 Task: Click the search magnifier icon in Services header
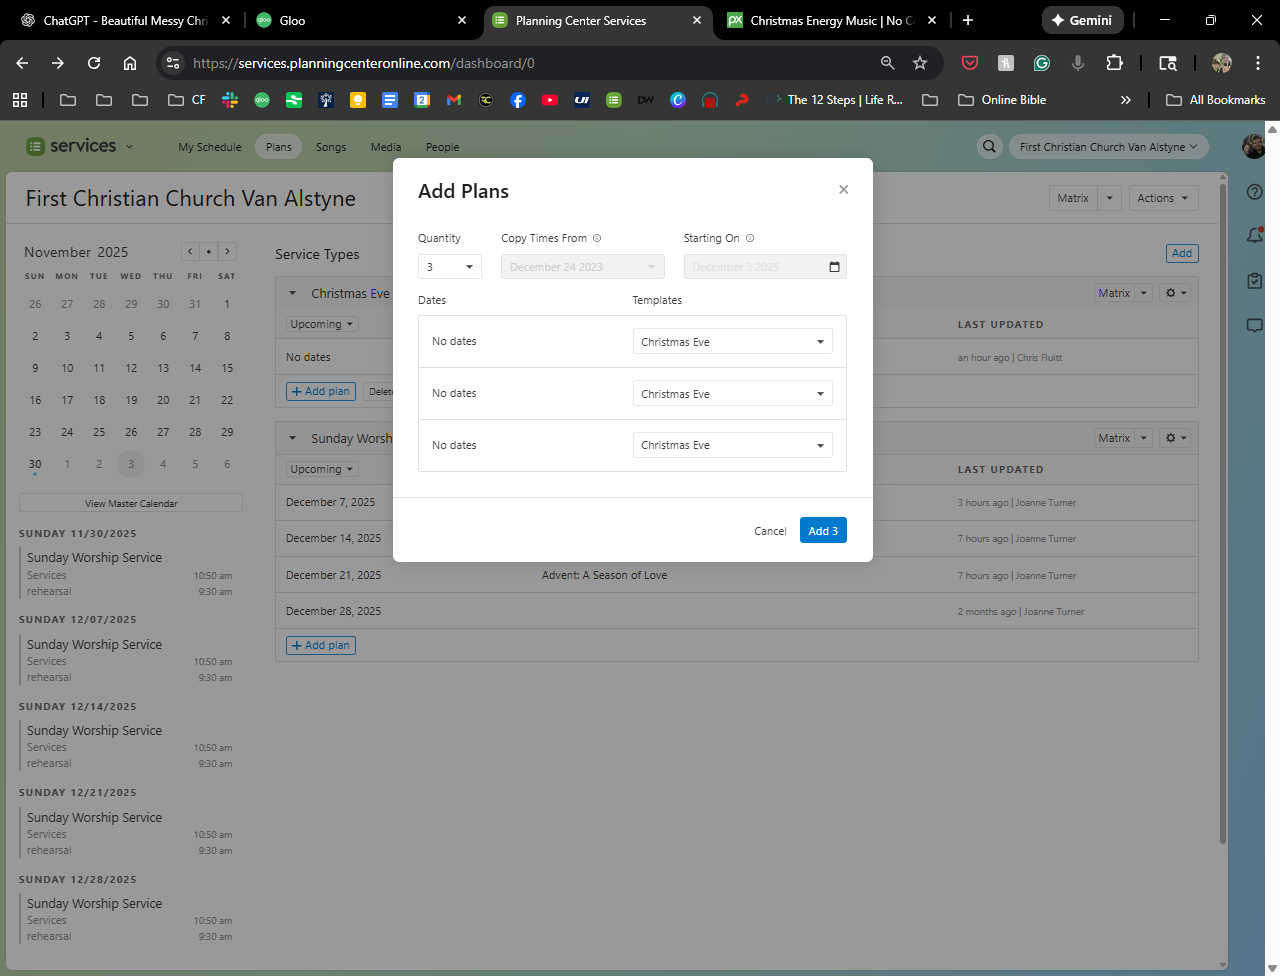pyautogui.click(x=989, y=147)
